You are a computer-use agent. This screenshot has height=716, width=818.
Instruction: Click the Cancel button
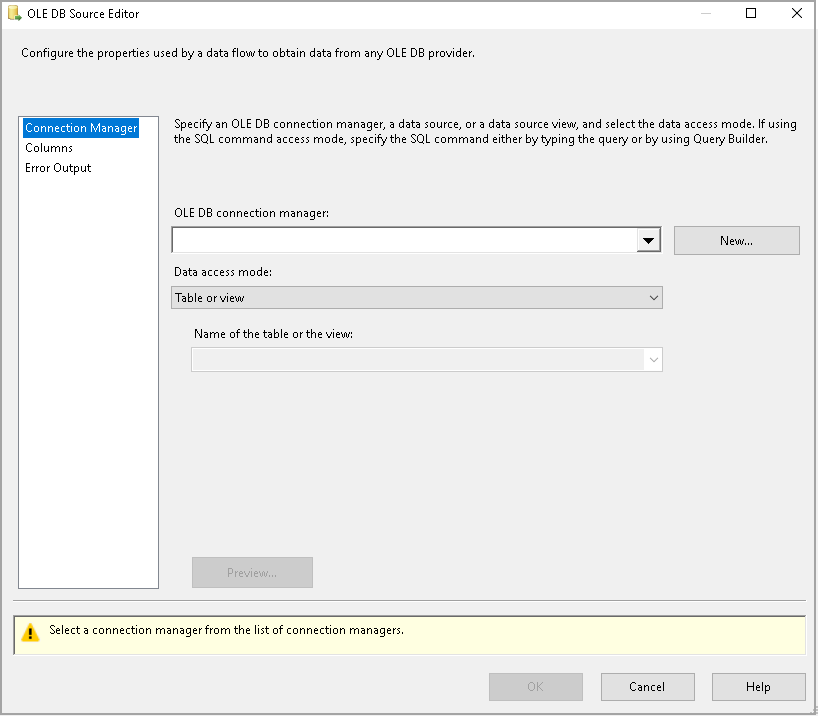(647, 687)
